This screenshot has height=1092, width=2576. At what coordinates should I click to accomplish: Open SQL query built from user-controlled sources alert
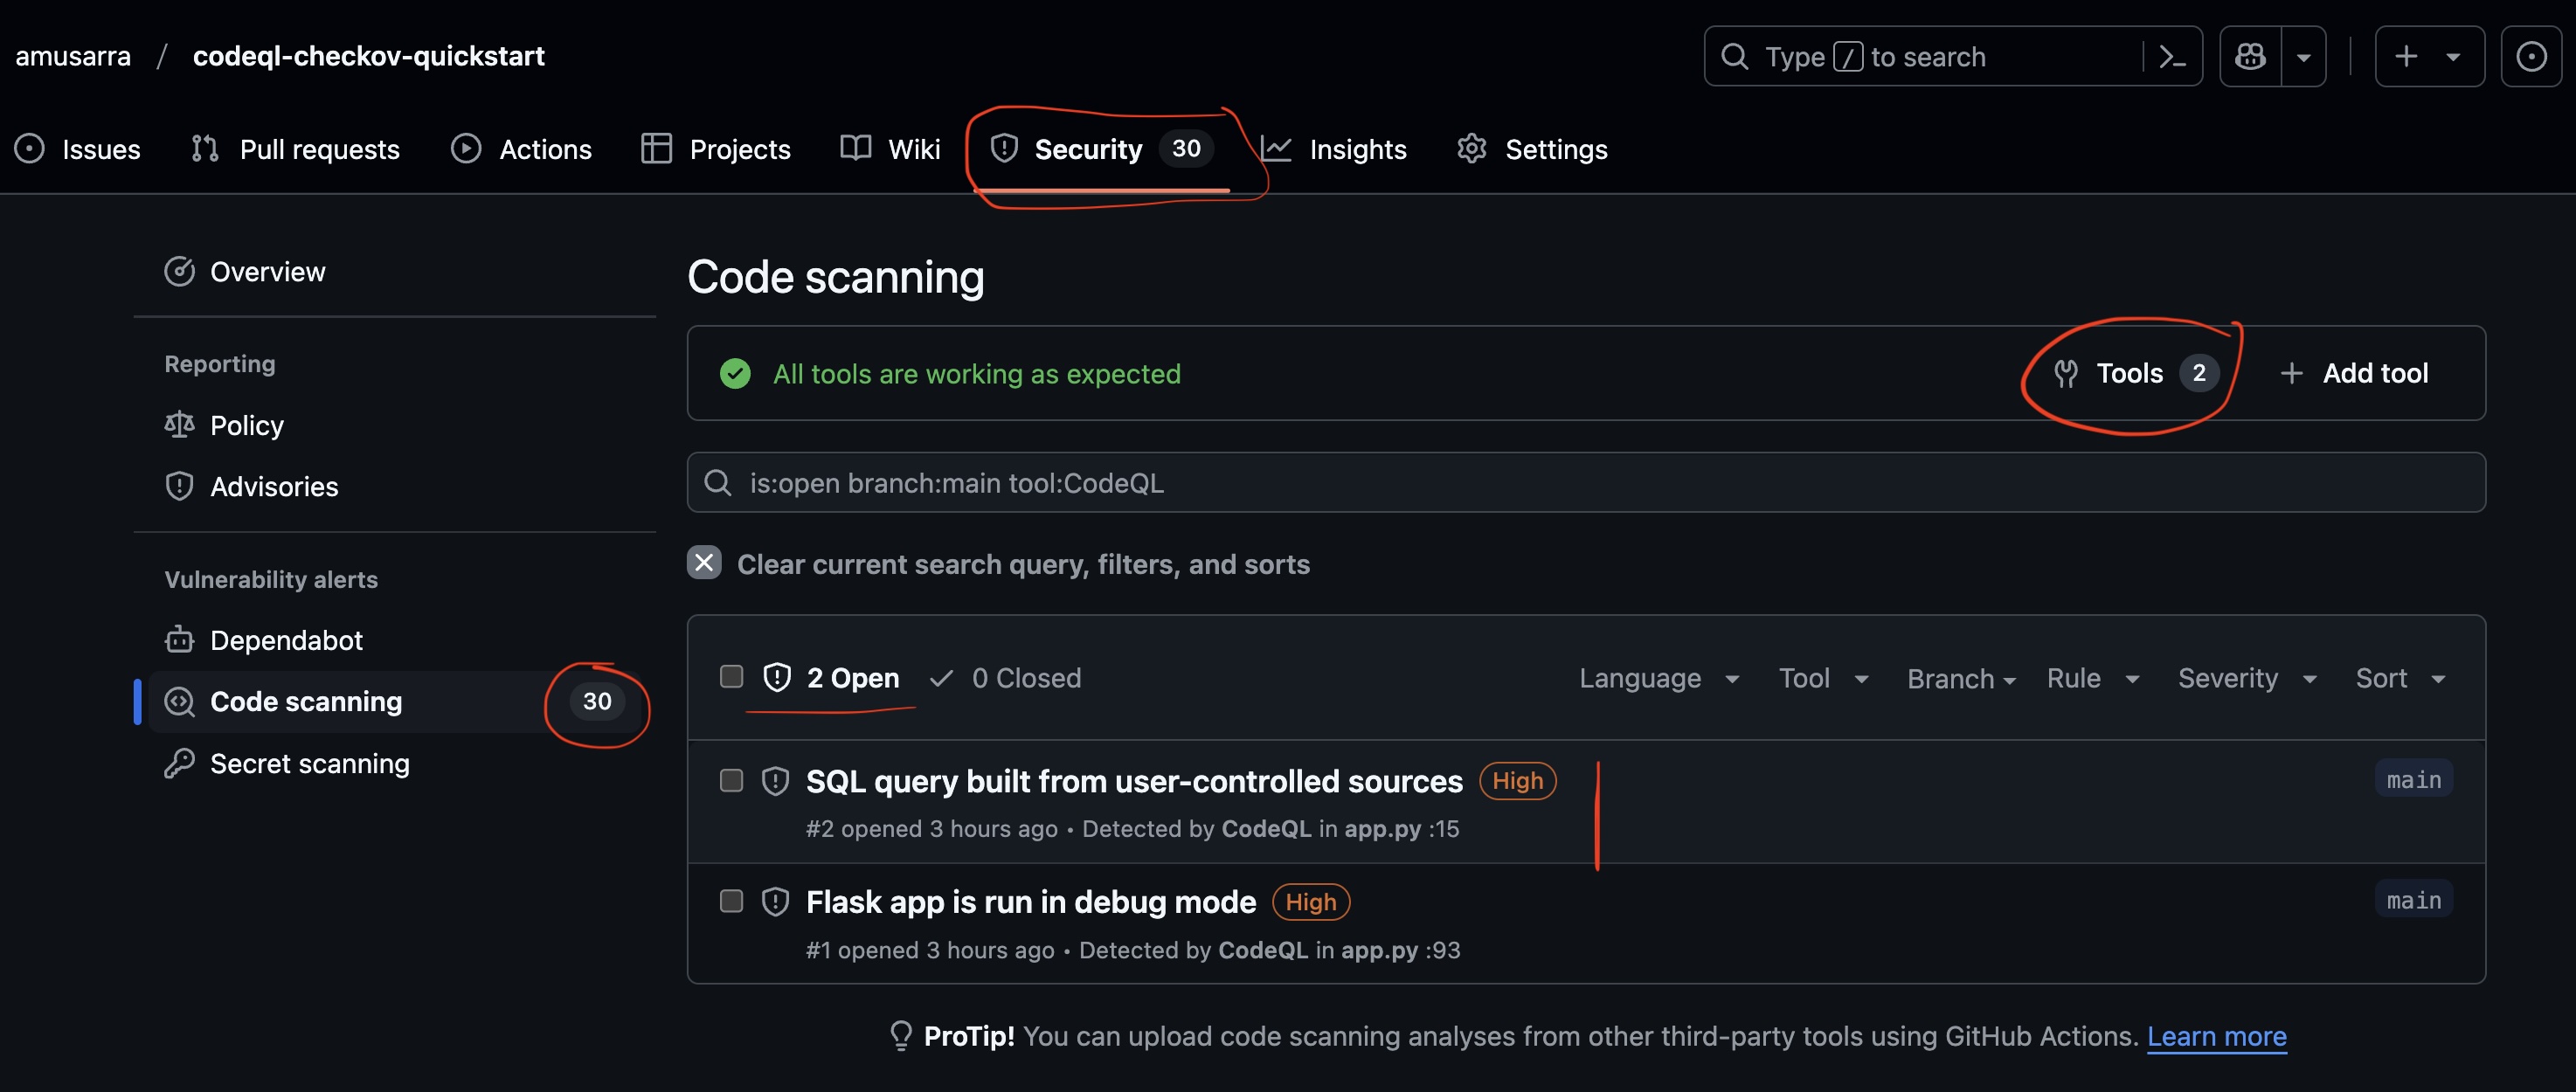point(1134,781)
